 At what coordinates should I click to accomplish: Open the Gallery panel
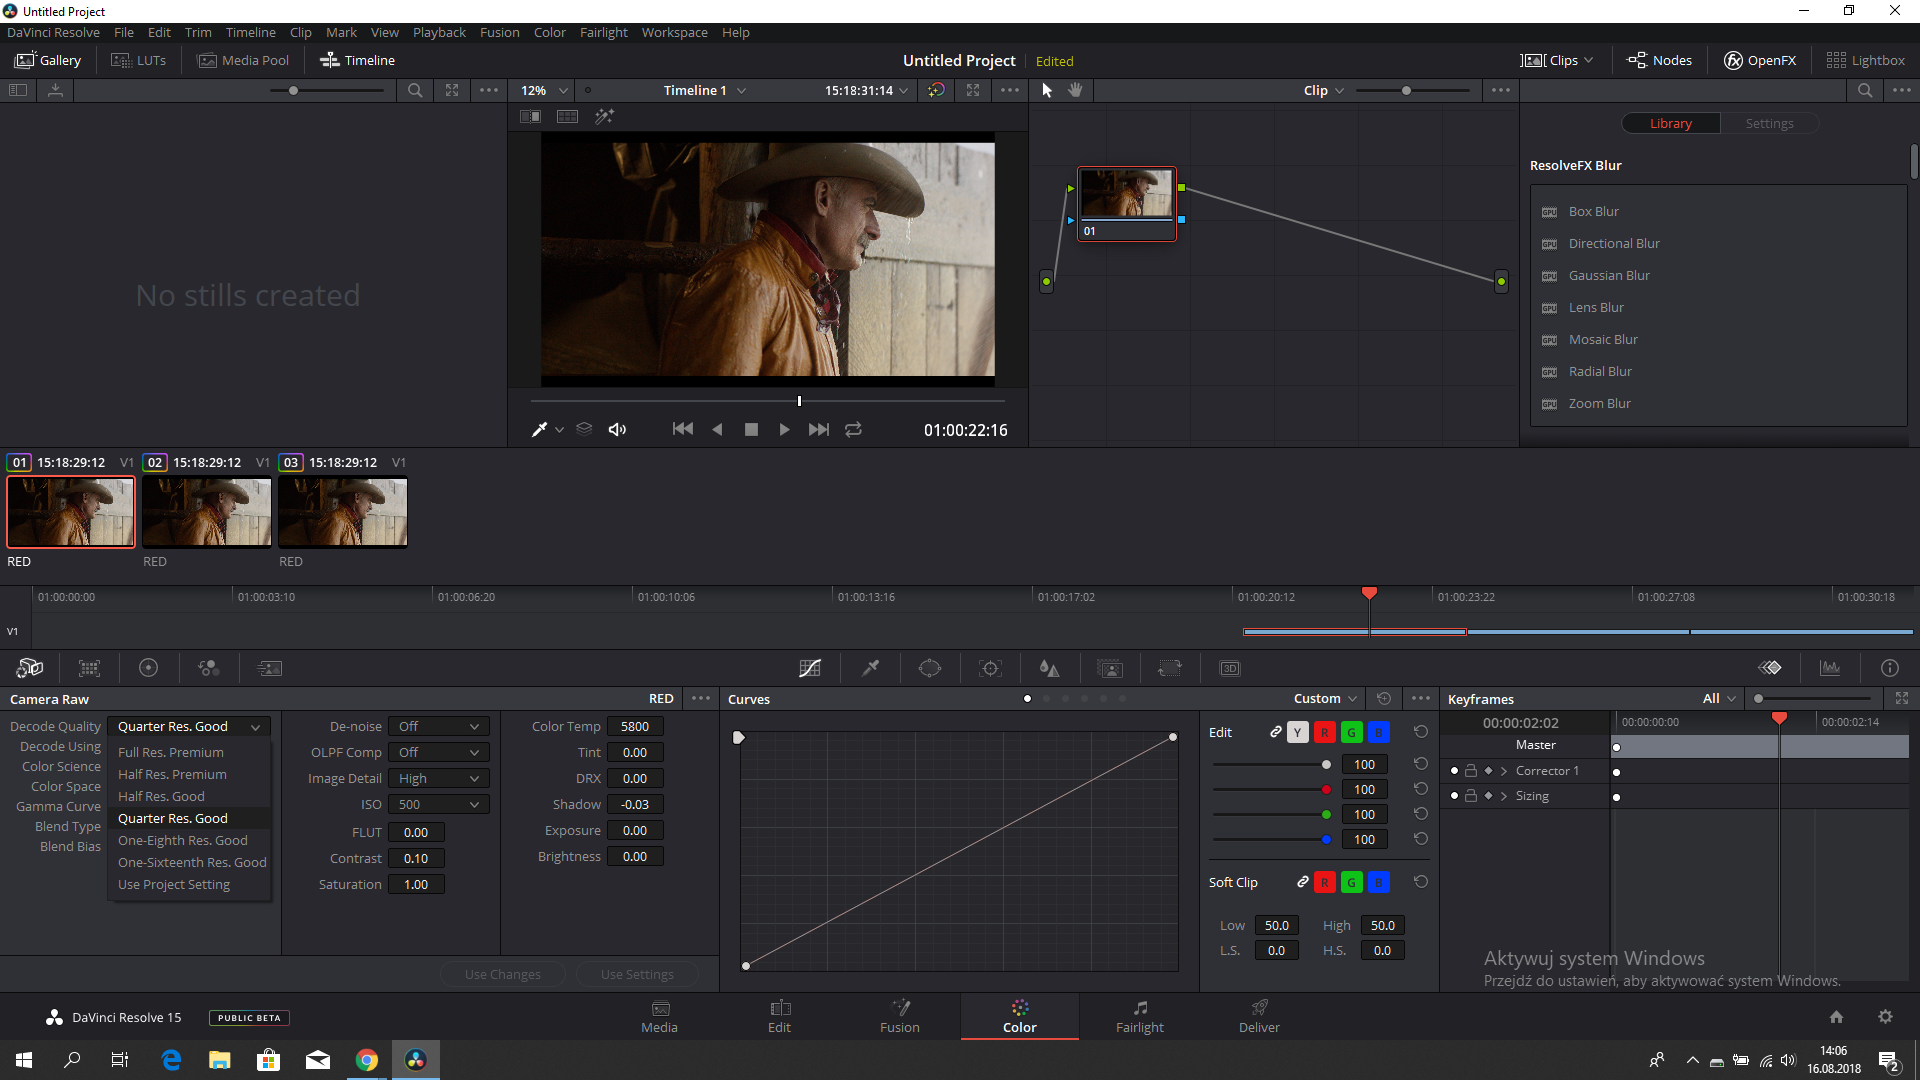[x=48, y=60]
